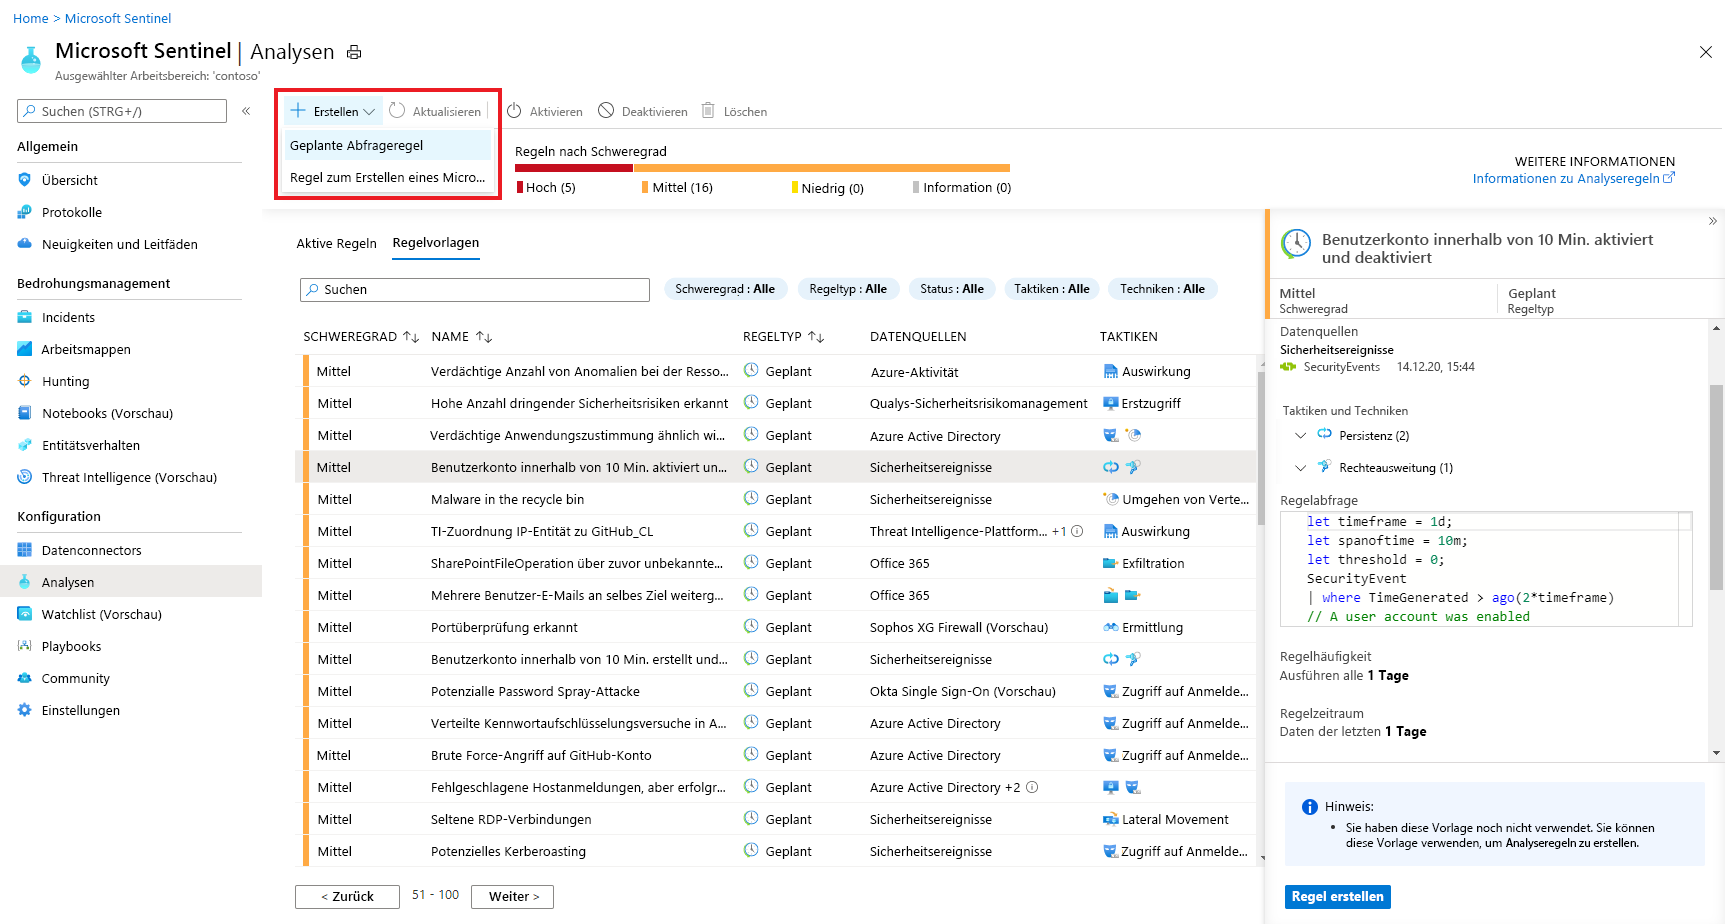Screen dimensions: 1725x924
Task: Click the Regel erstellen button
Action: coord(1337,897)
